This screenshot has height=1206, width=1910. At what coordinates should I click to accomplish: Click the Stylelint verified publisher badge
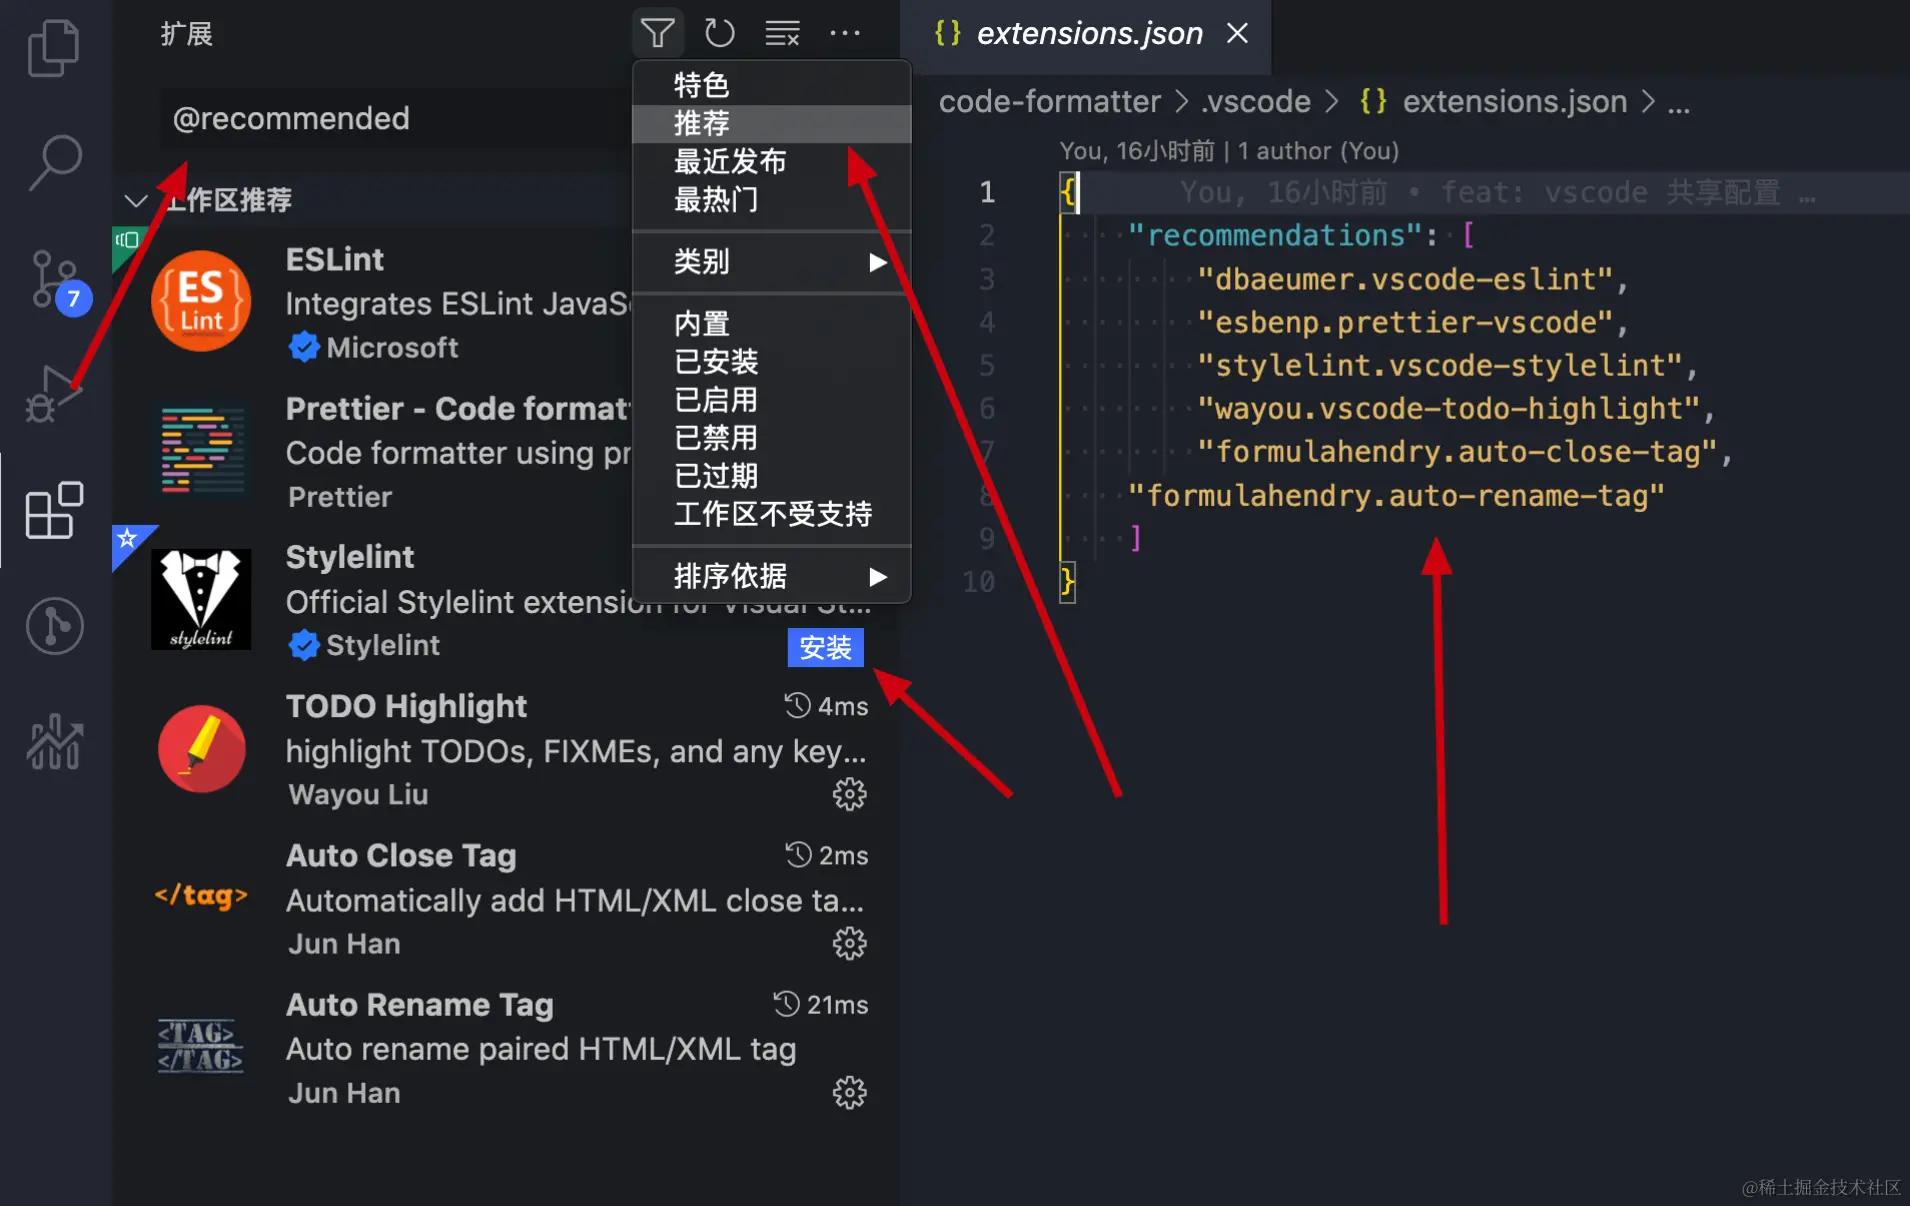pos(303,645)
